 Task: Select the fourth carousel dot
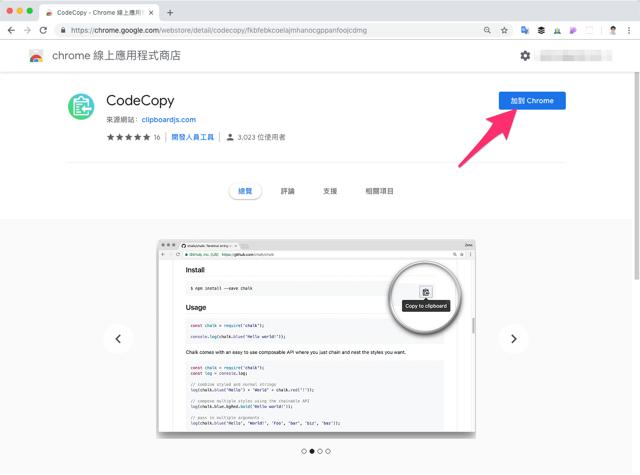328,451
